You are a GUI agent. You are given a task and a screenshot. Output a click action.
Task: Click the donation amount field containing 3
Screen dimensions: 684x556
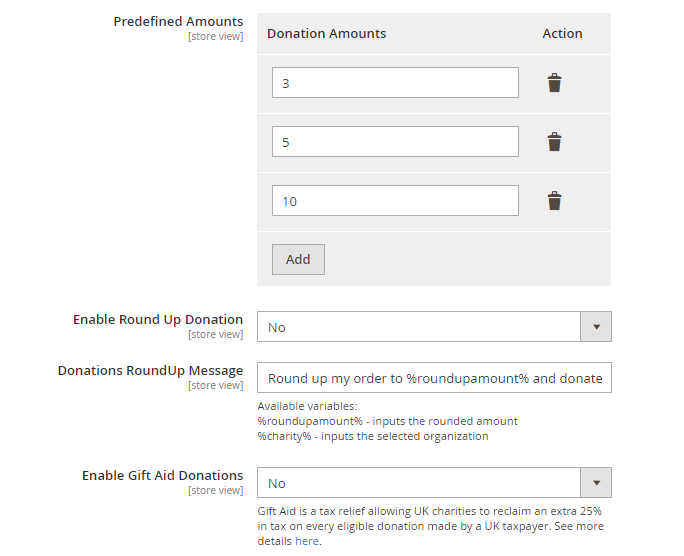[x=395, y=83]
